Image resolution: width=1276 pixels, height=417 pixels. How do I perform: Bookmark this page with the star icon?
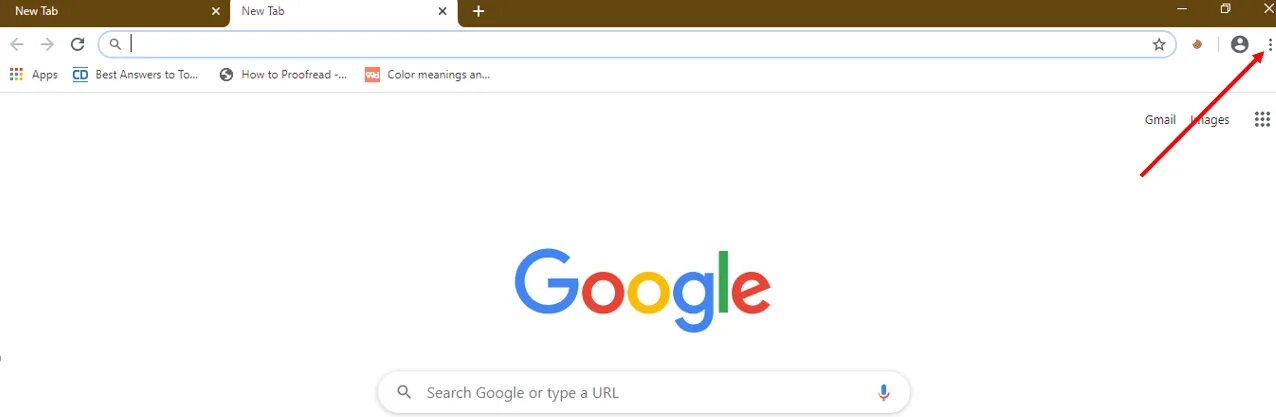coord(1159,44)
